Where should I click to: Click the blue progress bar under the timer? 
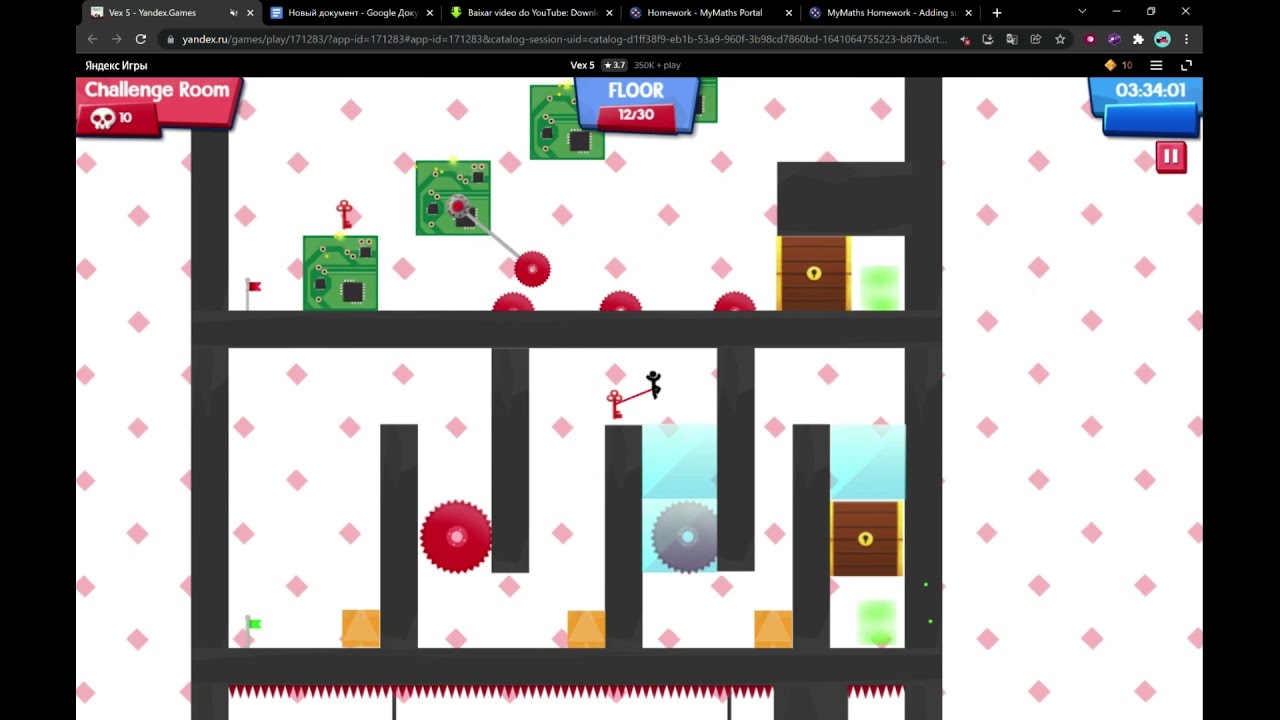pyautogui.click(x=1151, y=120)
